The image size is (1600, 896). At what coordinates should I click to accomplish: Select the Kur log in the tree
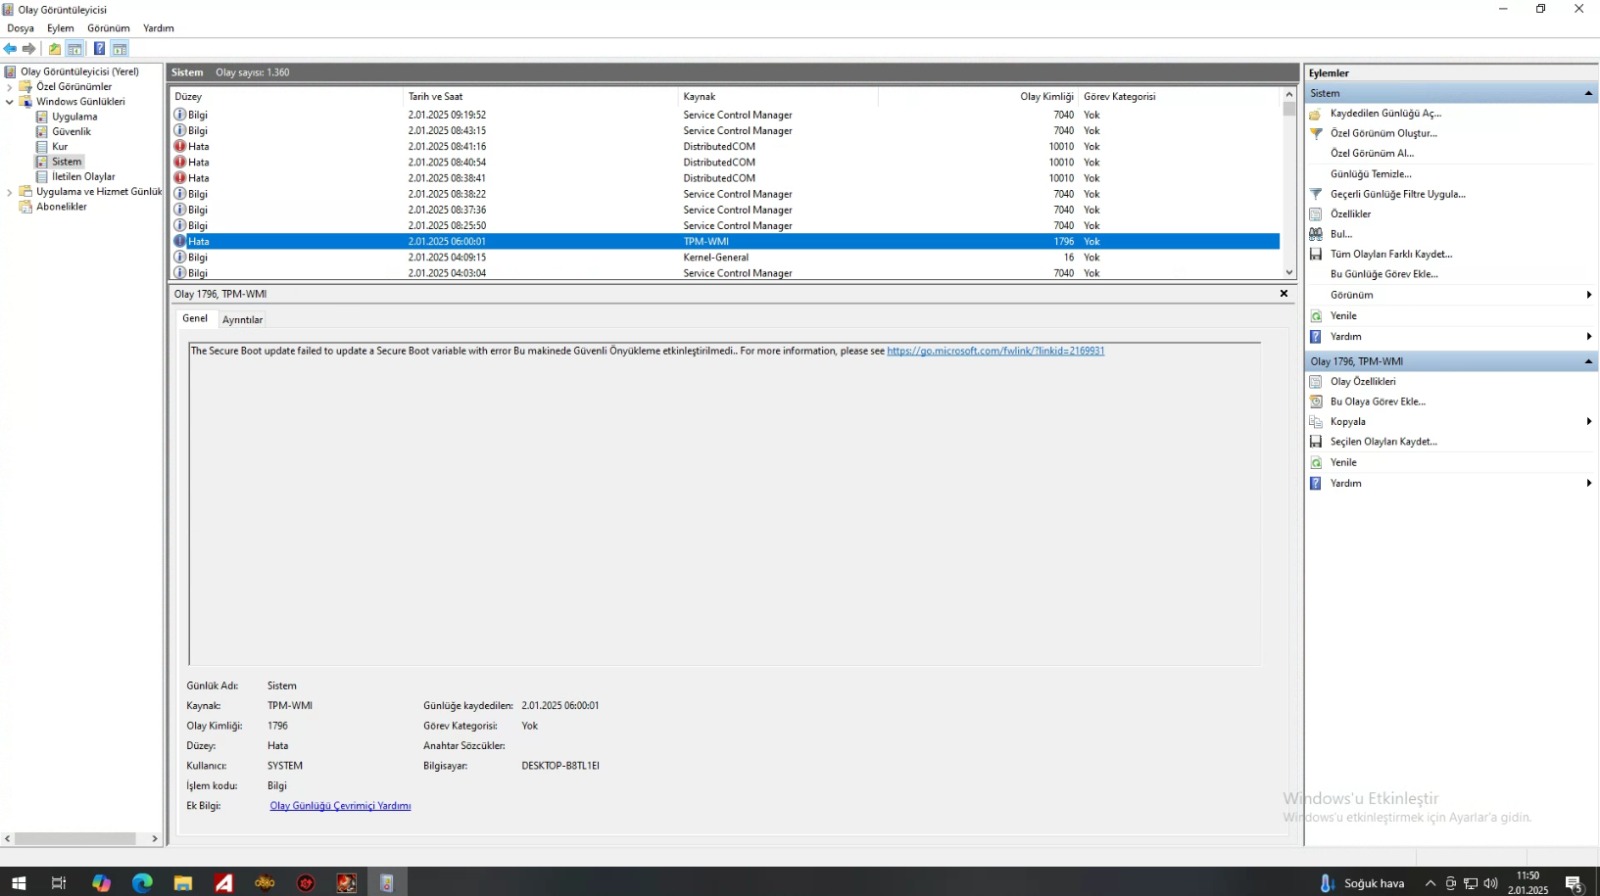coord(59,147)
